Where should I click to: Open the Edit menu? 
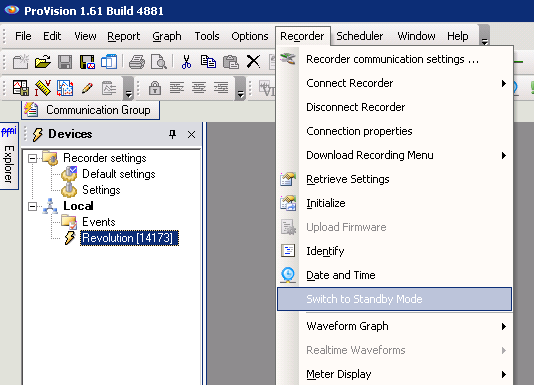52,36
